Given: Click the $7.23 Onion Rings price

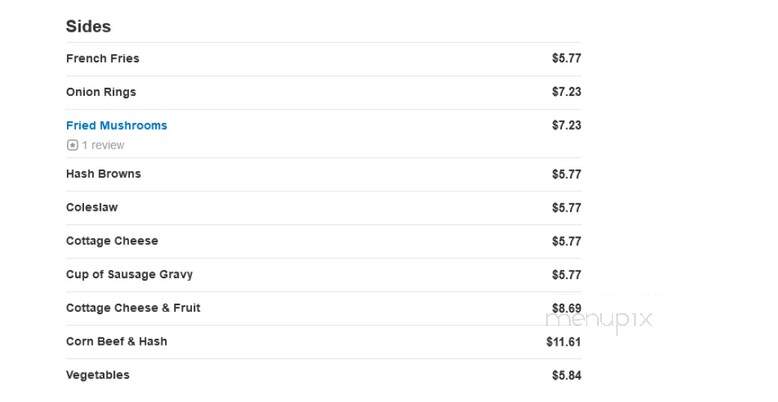Looking at the screenshot, I should [x=567, y=92].
